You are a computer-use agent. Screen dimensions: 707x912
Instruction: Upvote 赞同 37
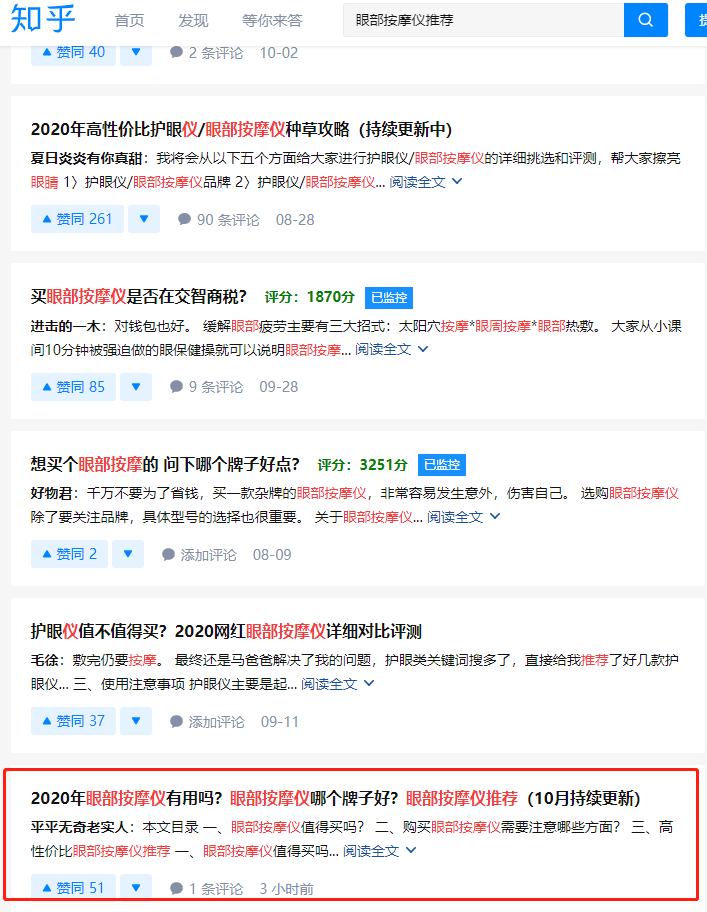(x=73, y=721)
